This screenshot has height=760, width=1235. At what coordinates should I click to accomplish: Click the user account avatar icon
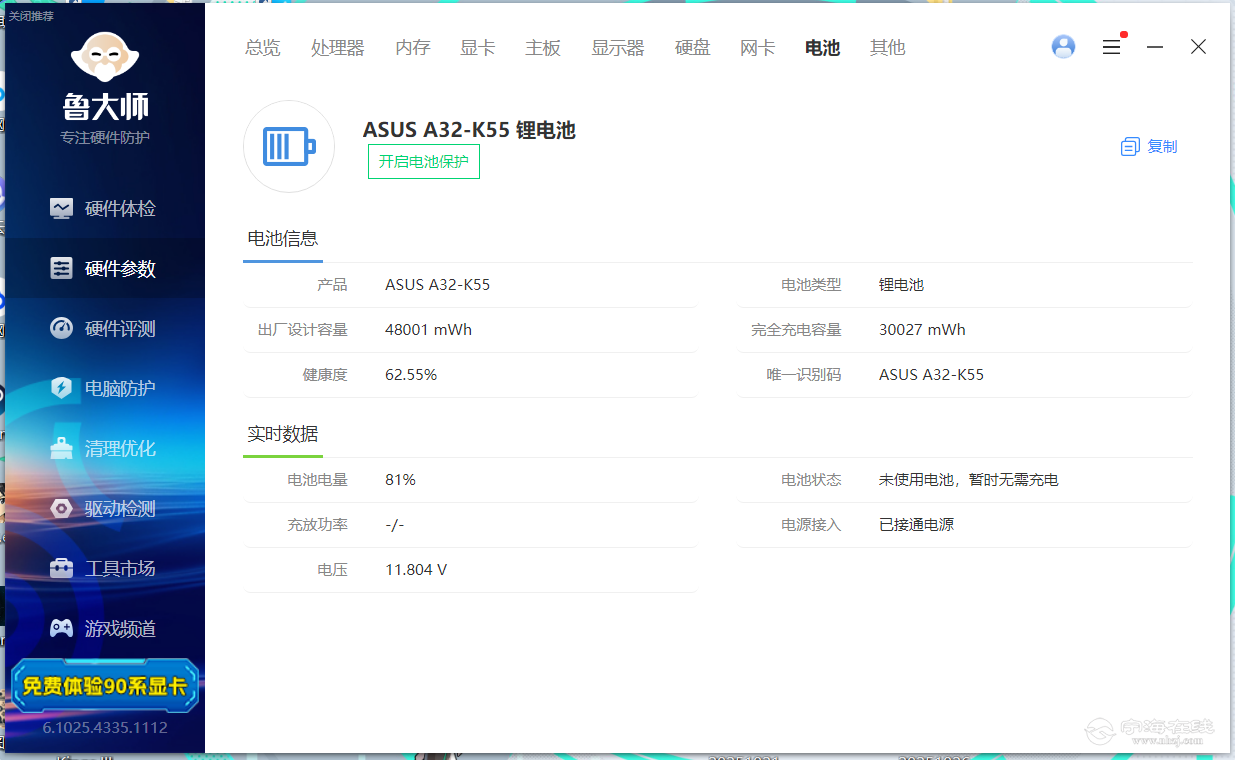coord(1063,47)
